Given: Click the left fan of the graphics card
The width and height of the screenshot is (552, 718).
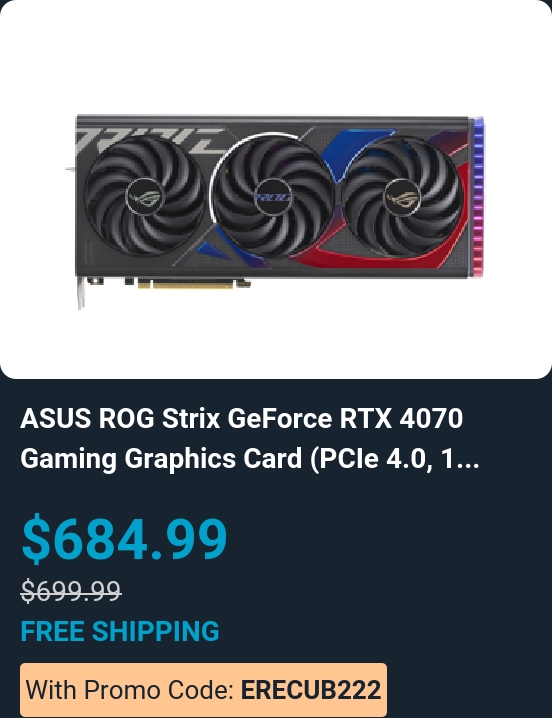Looking at the screenshot, I should [144, 197].
